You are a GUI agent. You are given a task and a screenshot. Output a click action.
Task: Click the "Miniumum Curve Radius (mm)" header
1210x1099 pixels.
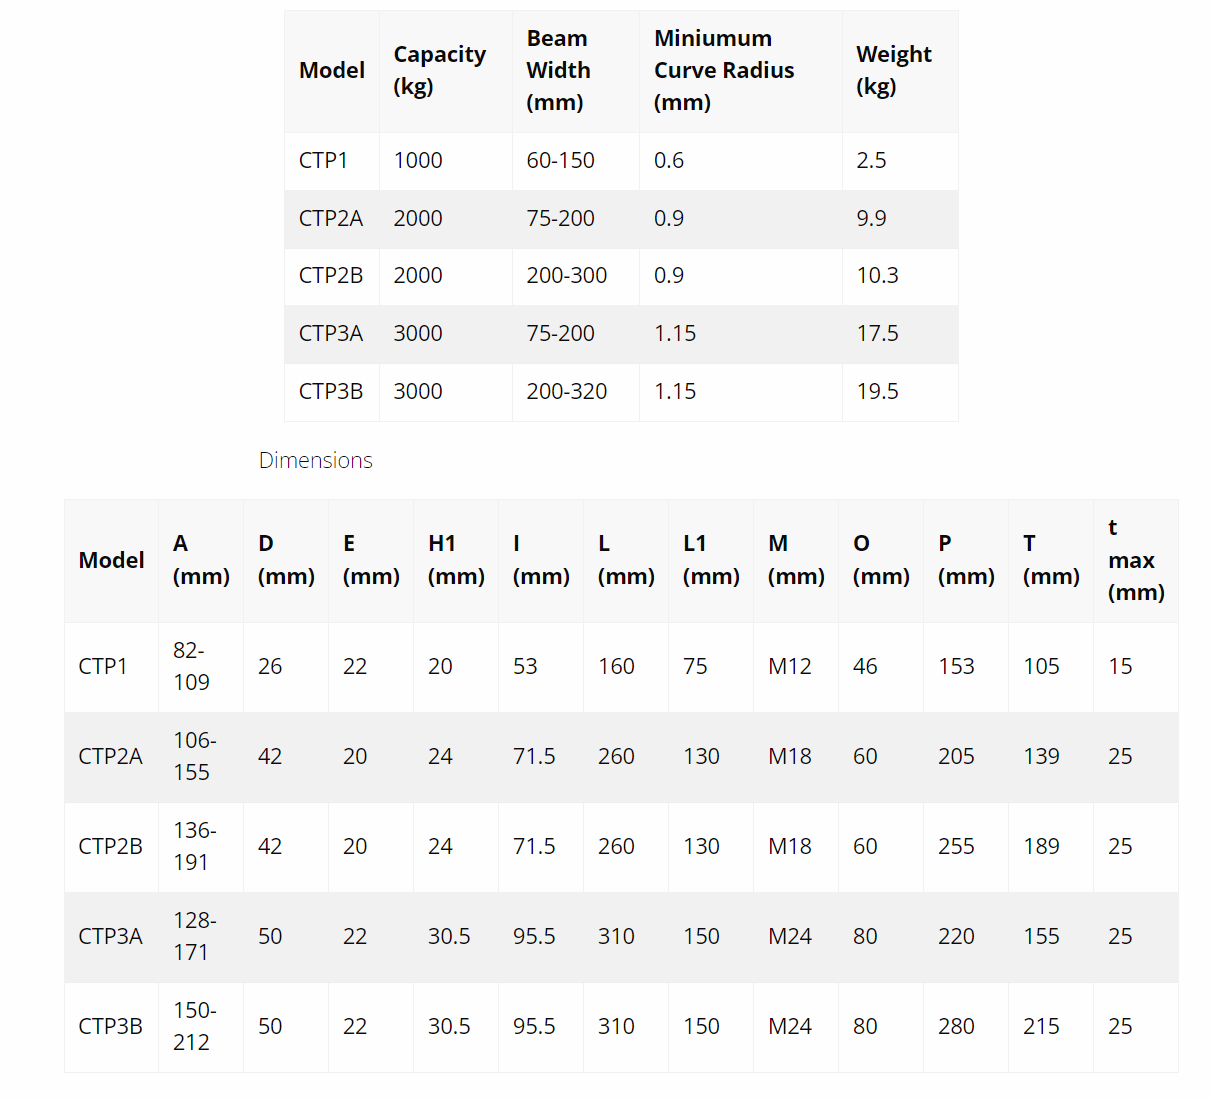click(723, 70)
